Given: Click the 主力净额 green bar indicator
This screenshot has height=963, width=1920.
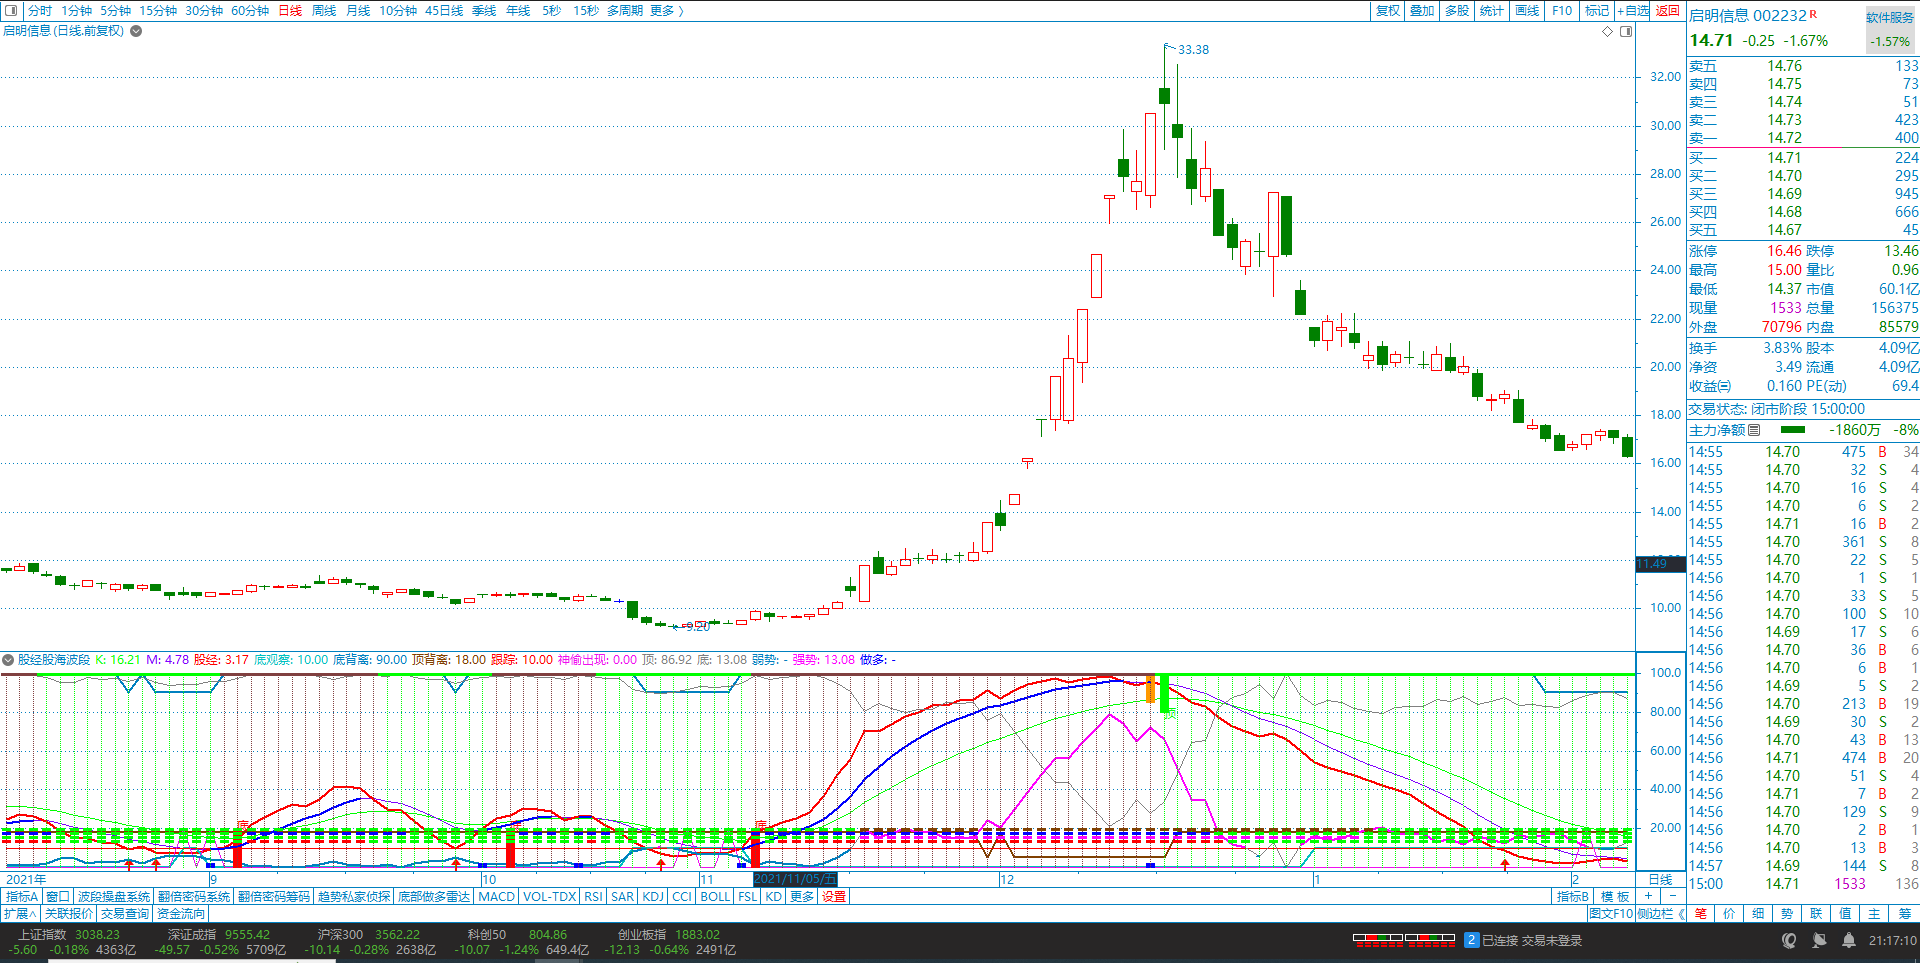Looking at the screenshot, I should (x=1793, y=430).
